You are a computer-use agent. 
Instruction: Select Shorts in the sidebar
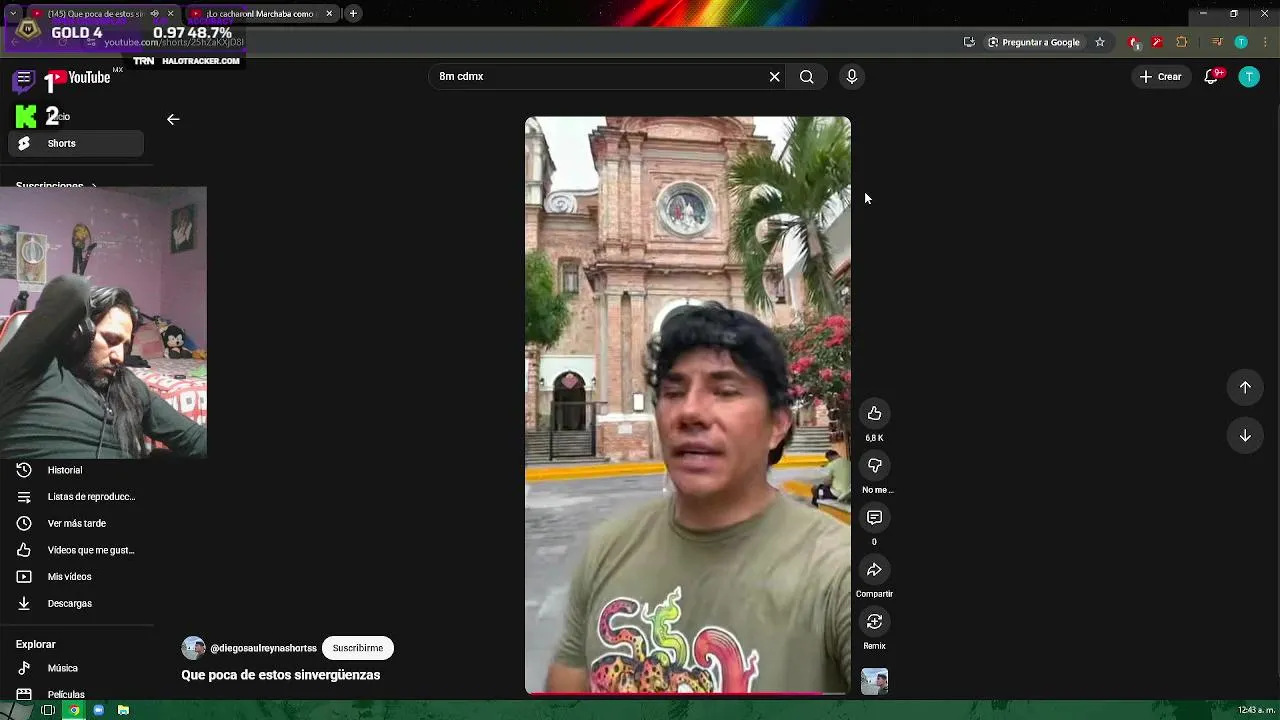tap(76, 144)
